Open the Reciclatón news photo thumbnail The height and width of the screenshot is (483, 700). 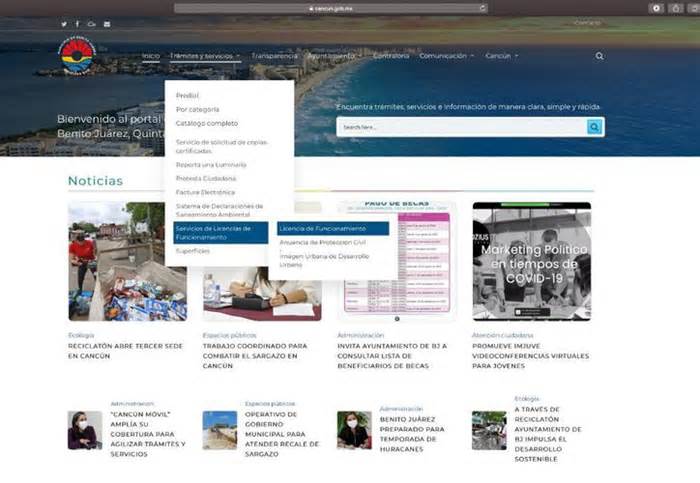(x=127, y=261)
